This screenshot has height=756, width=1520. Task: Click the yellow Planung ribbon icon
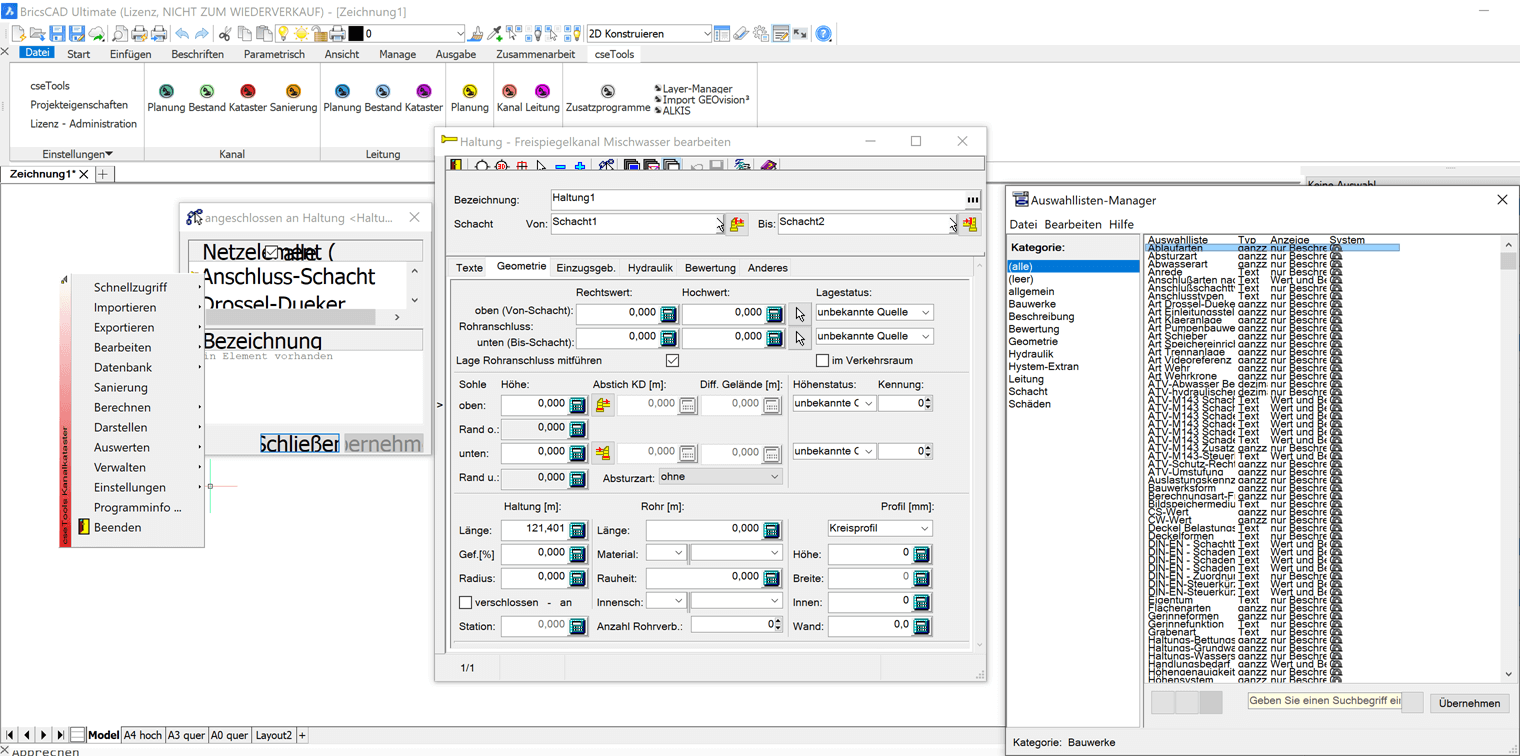click(469, 92)
